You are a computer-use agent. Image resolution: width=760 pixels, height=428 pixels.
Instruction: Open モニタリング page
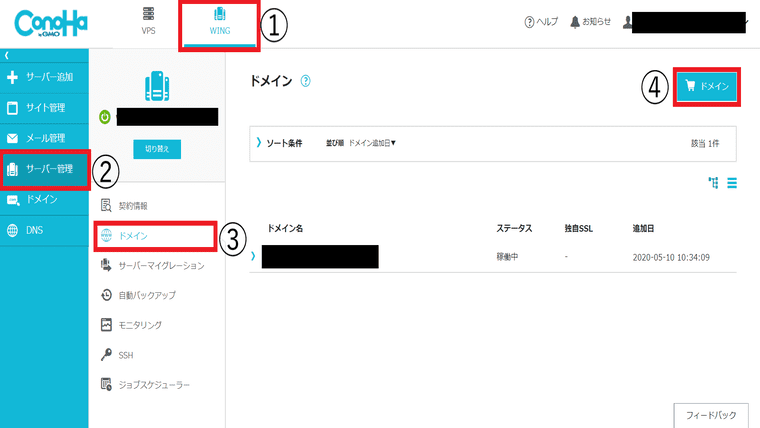coord(131,325)
